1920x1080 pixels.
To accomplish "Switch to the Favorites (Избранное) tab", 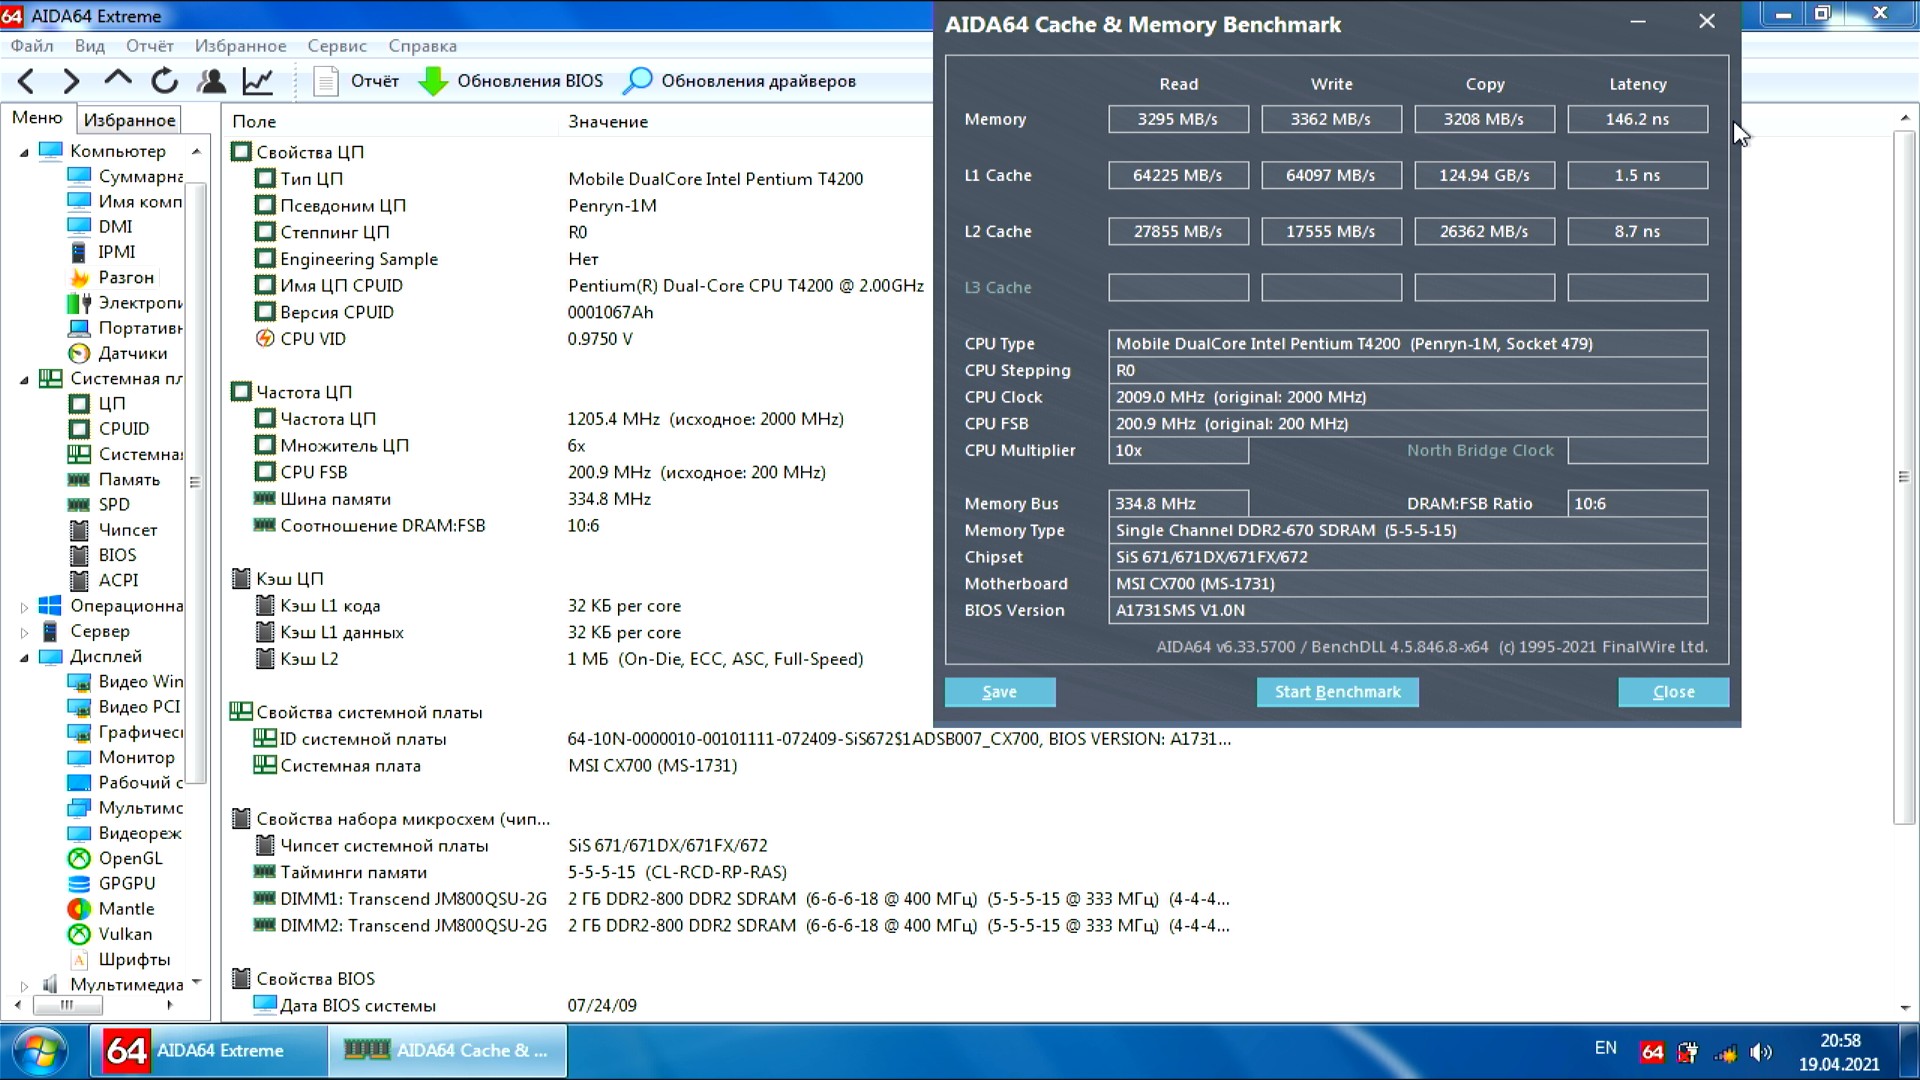I will [x=129, y=120].
